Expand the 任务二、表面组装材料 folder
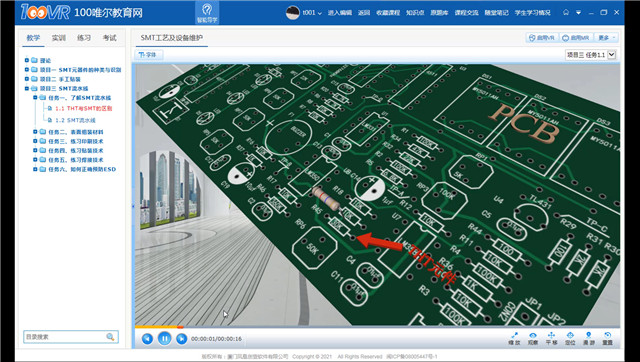The height and width of the screenshot is (362, 640). tap(35, 131)
